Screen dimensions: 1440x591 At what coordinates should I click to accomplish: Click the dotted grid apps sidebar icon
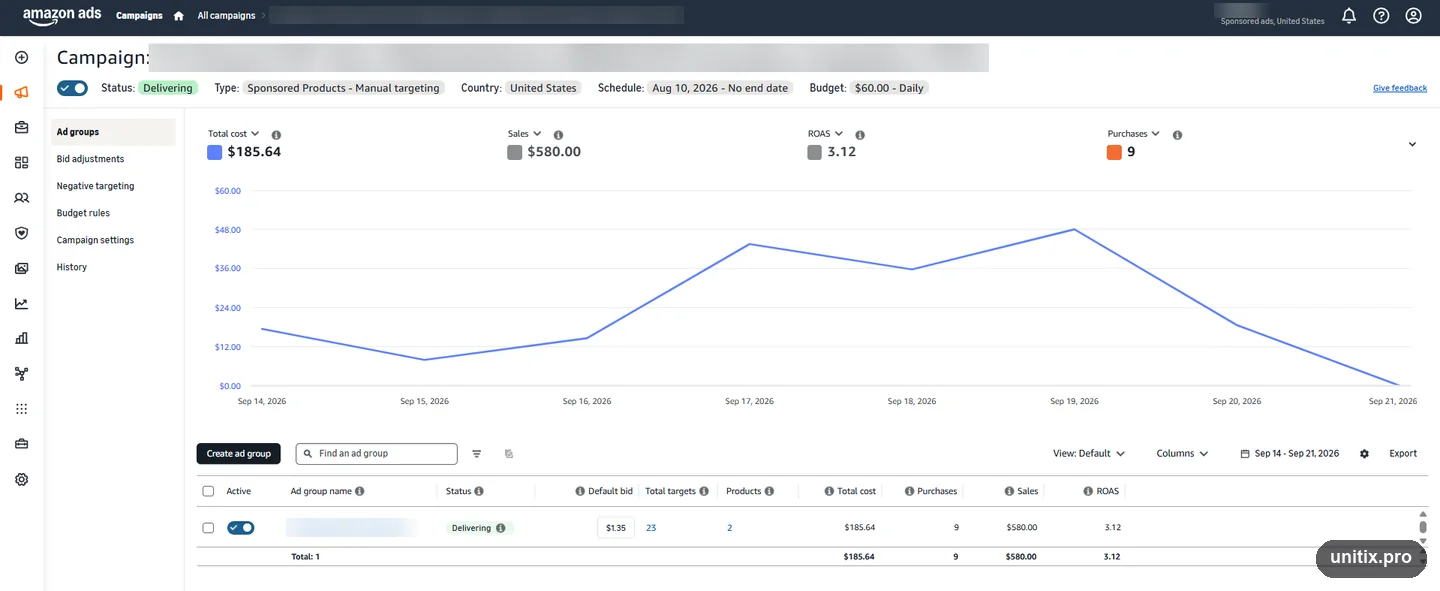[x=22, y=409]
